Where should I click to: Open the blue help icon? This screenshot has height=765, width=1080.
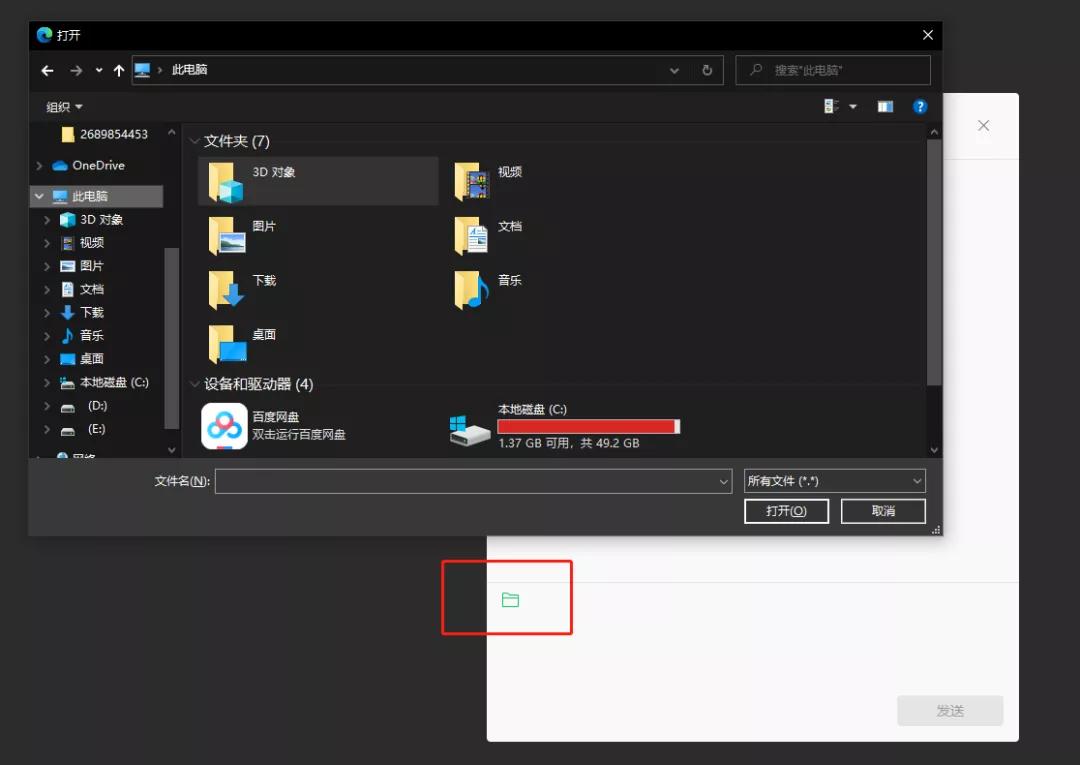point(920,107)
